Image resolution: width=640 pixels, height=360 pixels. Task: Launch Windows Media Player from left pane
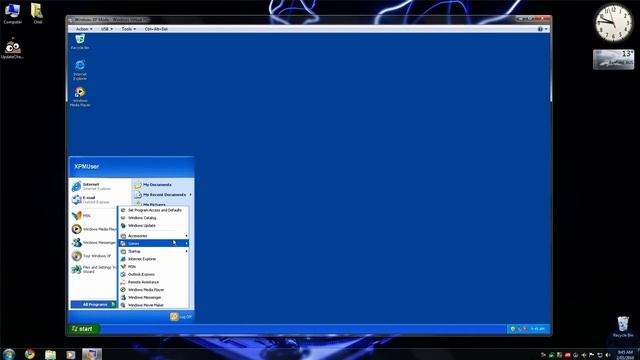coord(94,229)
